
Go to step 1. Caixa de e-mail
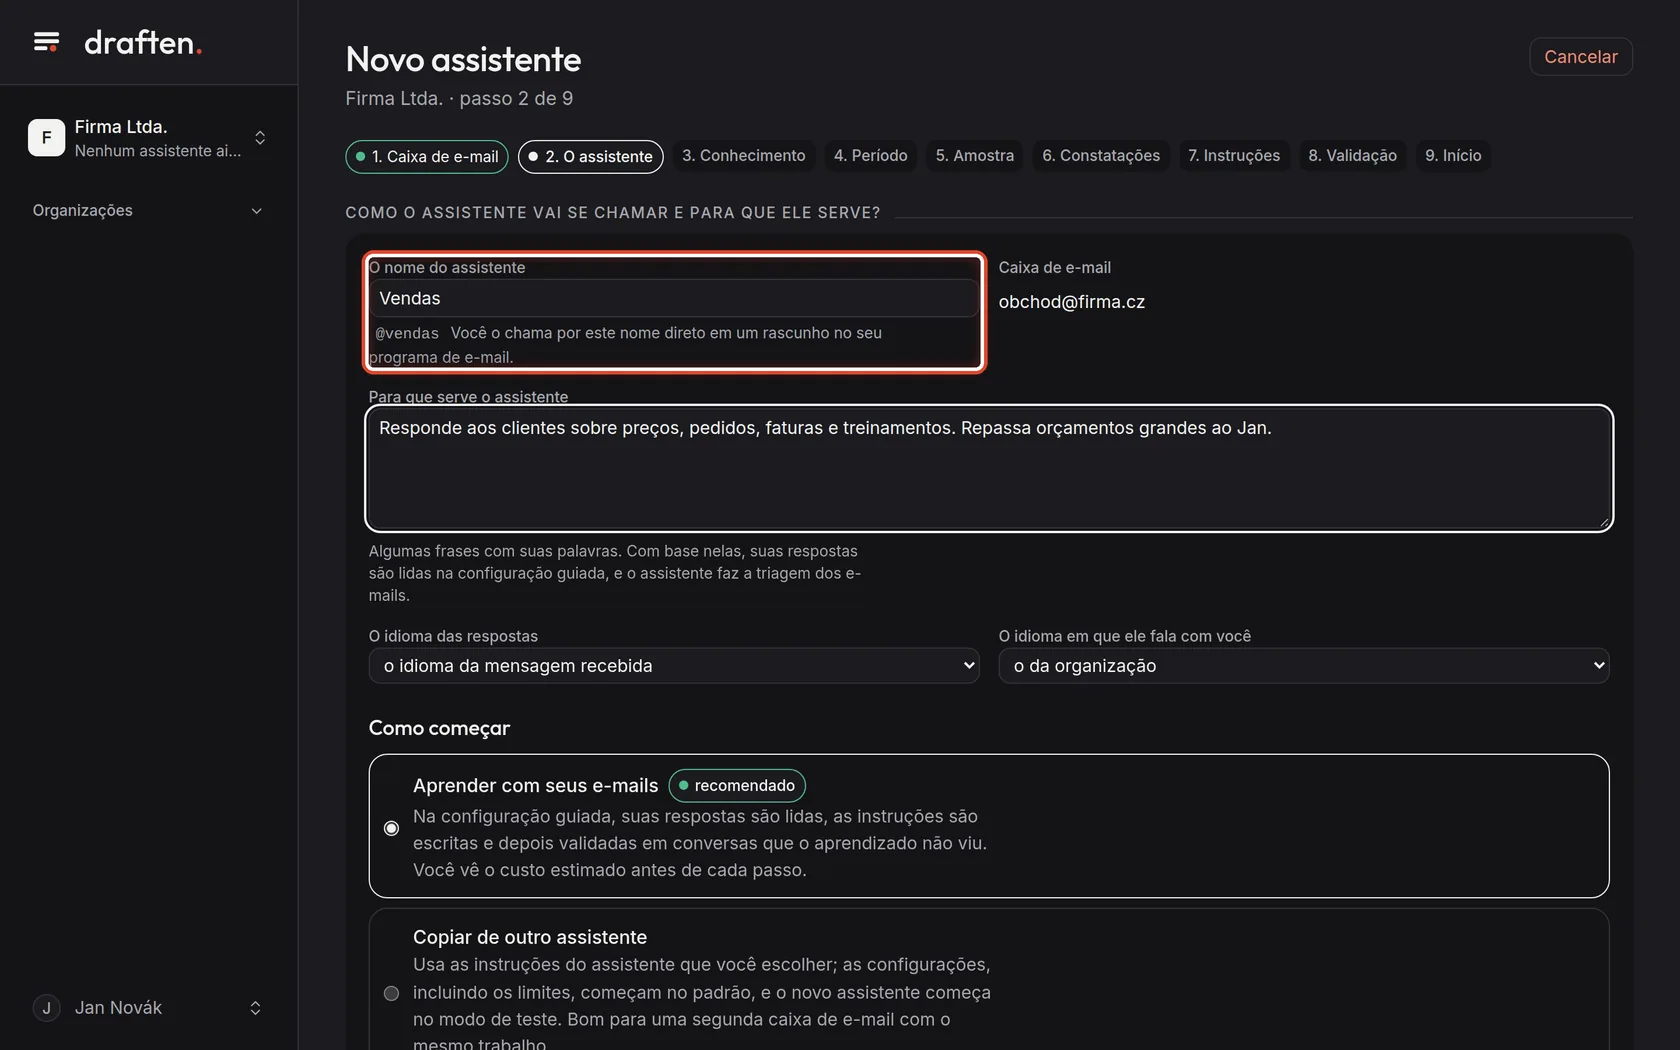[427, 156]
